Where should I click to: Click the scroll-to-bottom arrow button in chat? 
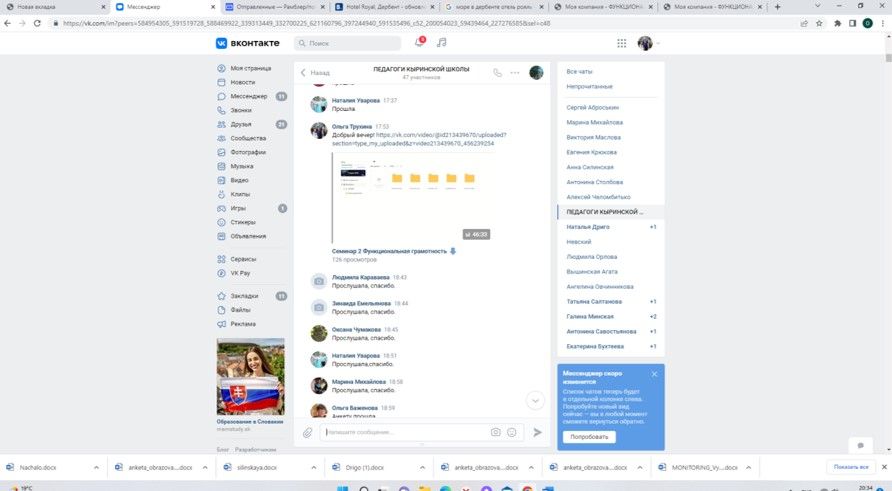click(x=535, y=400)
